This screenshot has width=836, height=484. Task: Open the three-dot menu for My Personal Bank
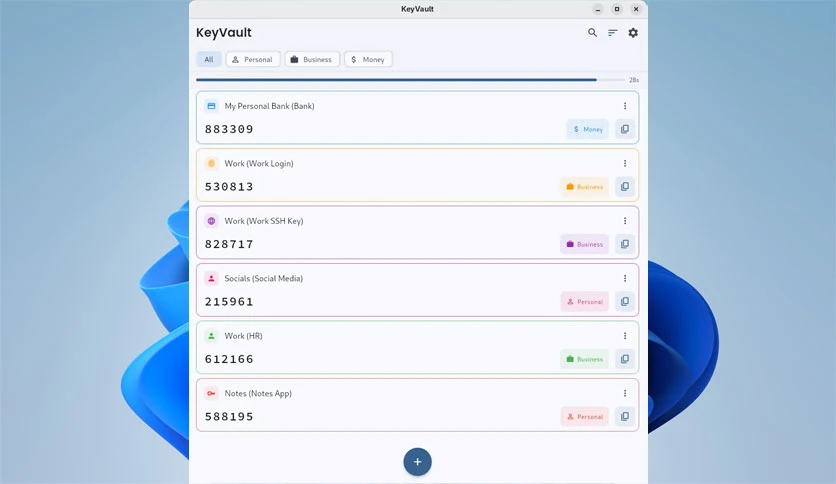tap(625, 106)
